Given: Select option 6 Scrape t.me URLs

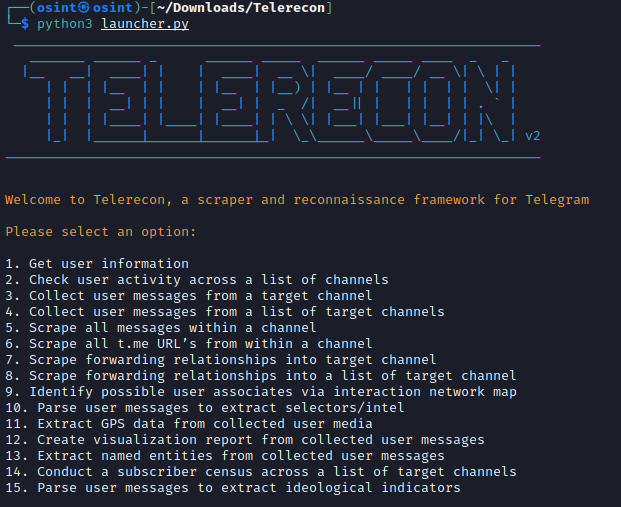Looking at the screenshot, I should [x=174, y=344].
